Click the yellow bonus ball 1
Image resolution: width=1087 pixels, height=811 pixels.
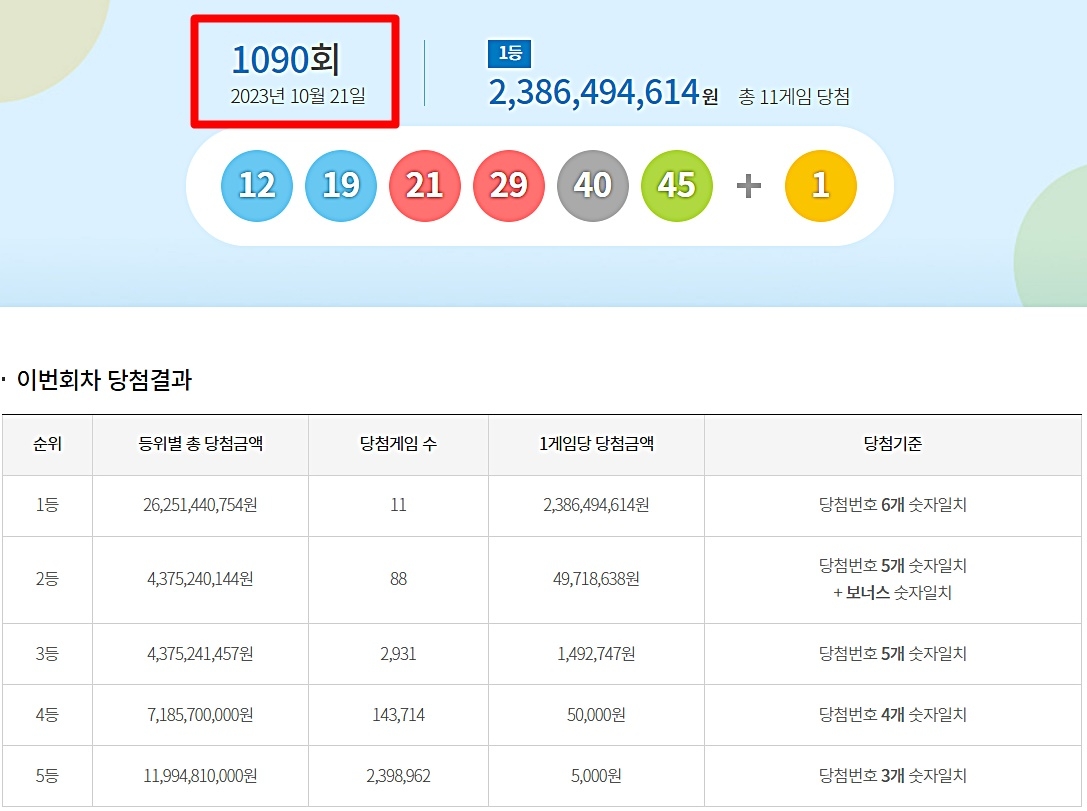820,186
